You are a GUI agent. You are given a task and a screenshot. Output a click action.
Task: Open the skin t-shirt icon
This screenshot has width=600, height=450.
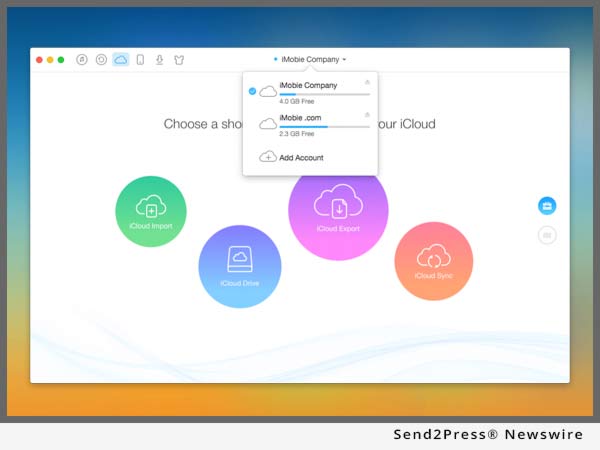tap(179, 60)
